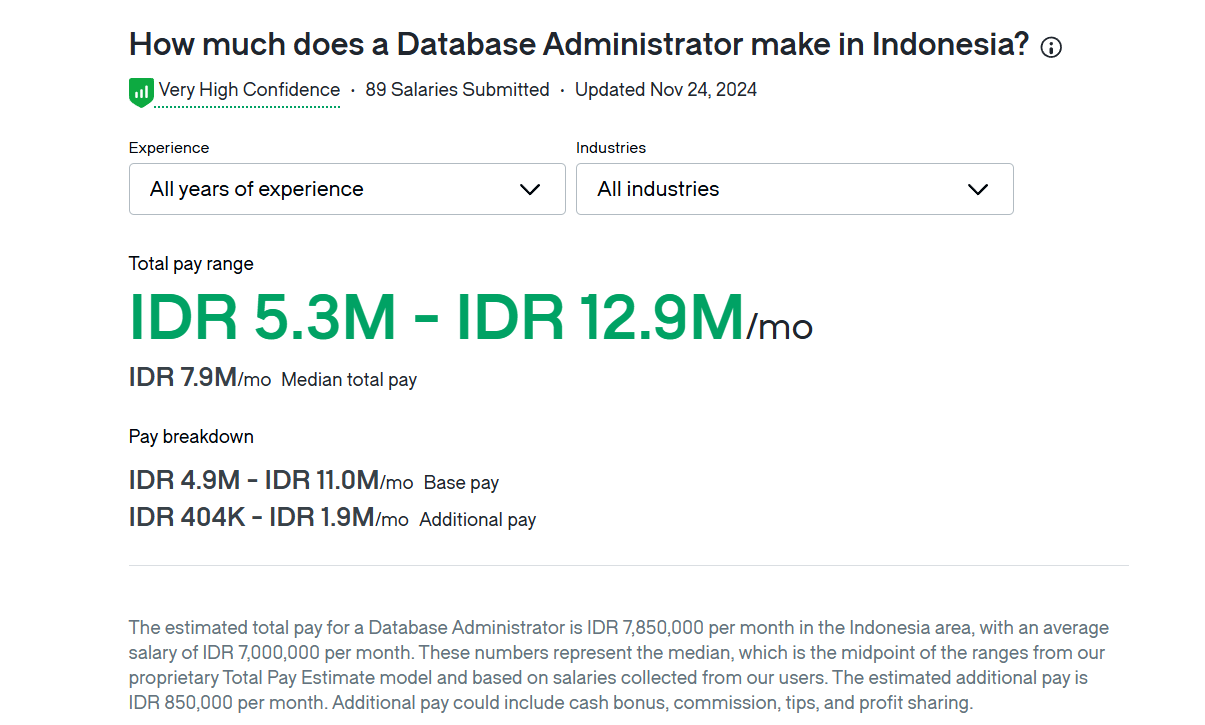Click the IDR 404K - IDR 1.9M range
This screenshot has width=1205, height=725.
[252, 518]
